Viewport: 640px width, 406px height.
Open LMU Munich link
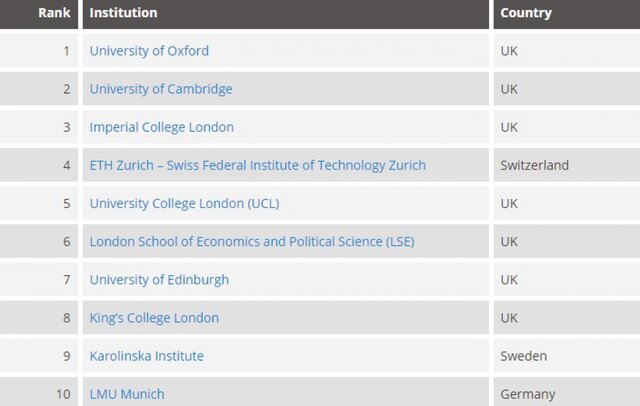[x=127, y=394]
